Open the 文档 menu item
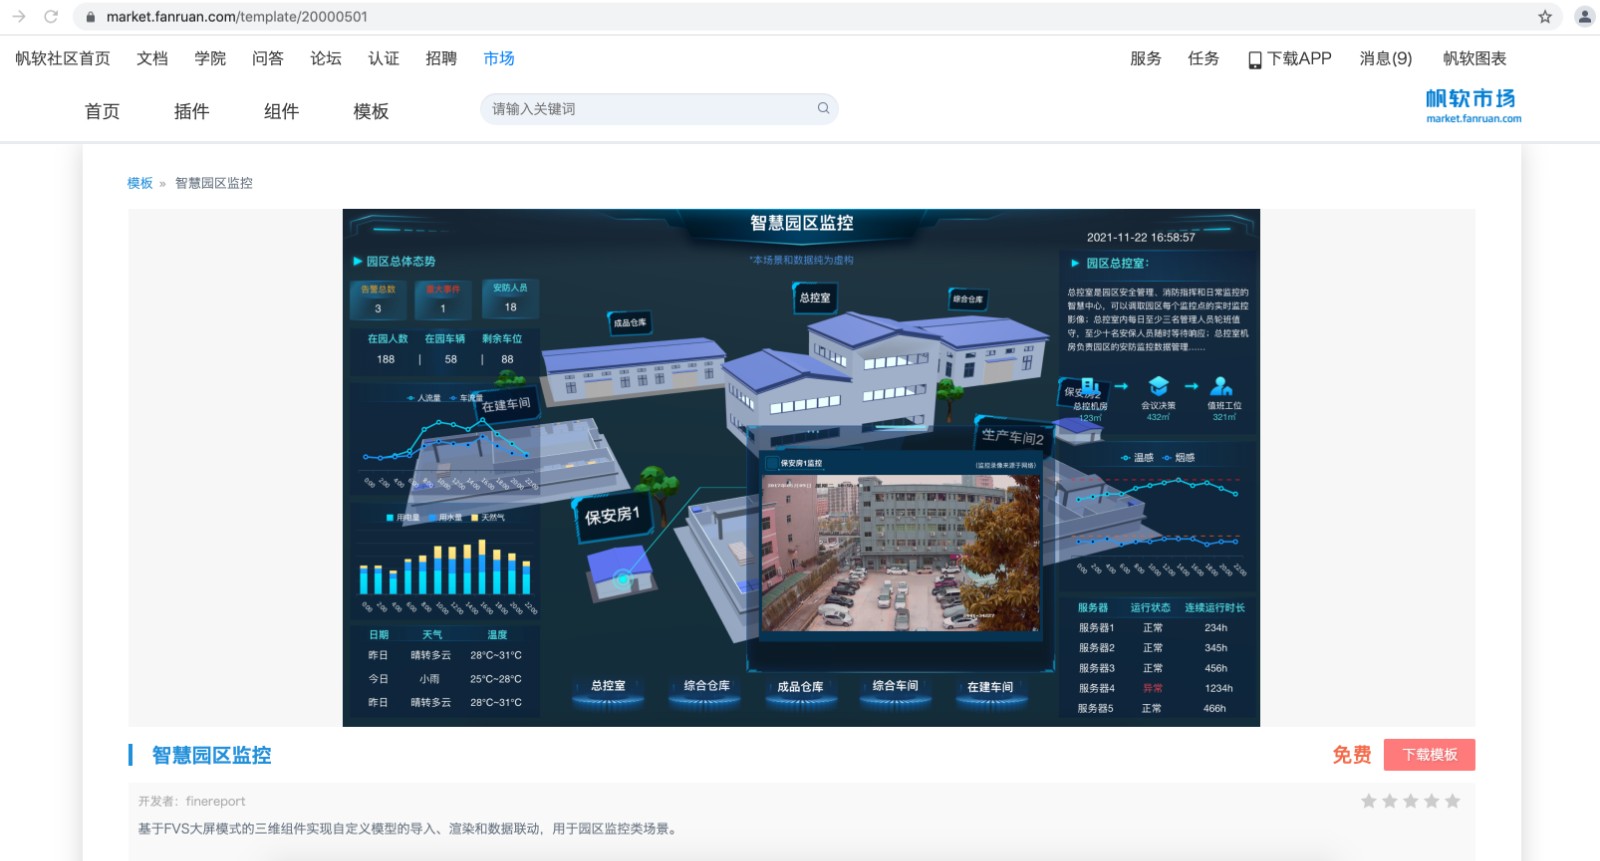Screen dimensions: 1600x861 (152, 59)
